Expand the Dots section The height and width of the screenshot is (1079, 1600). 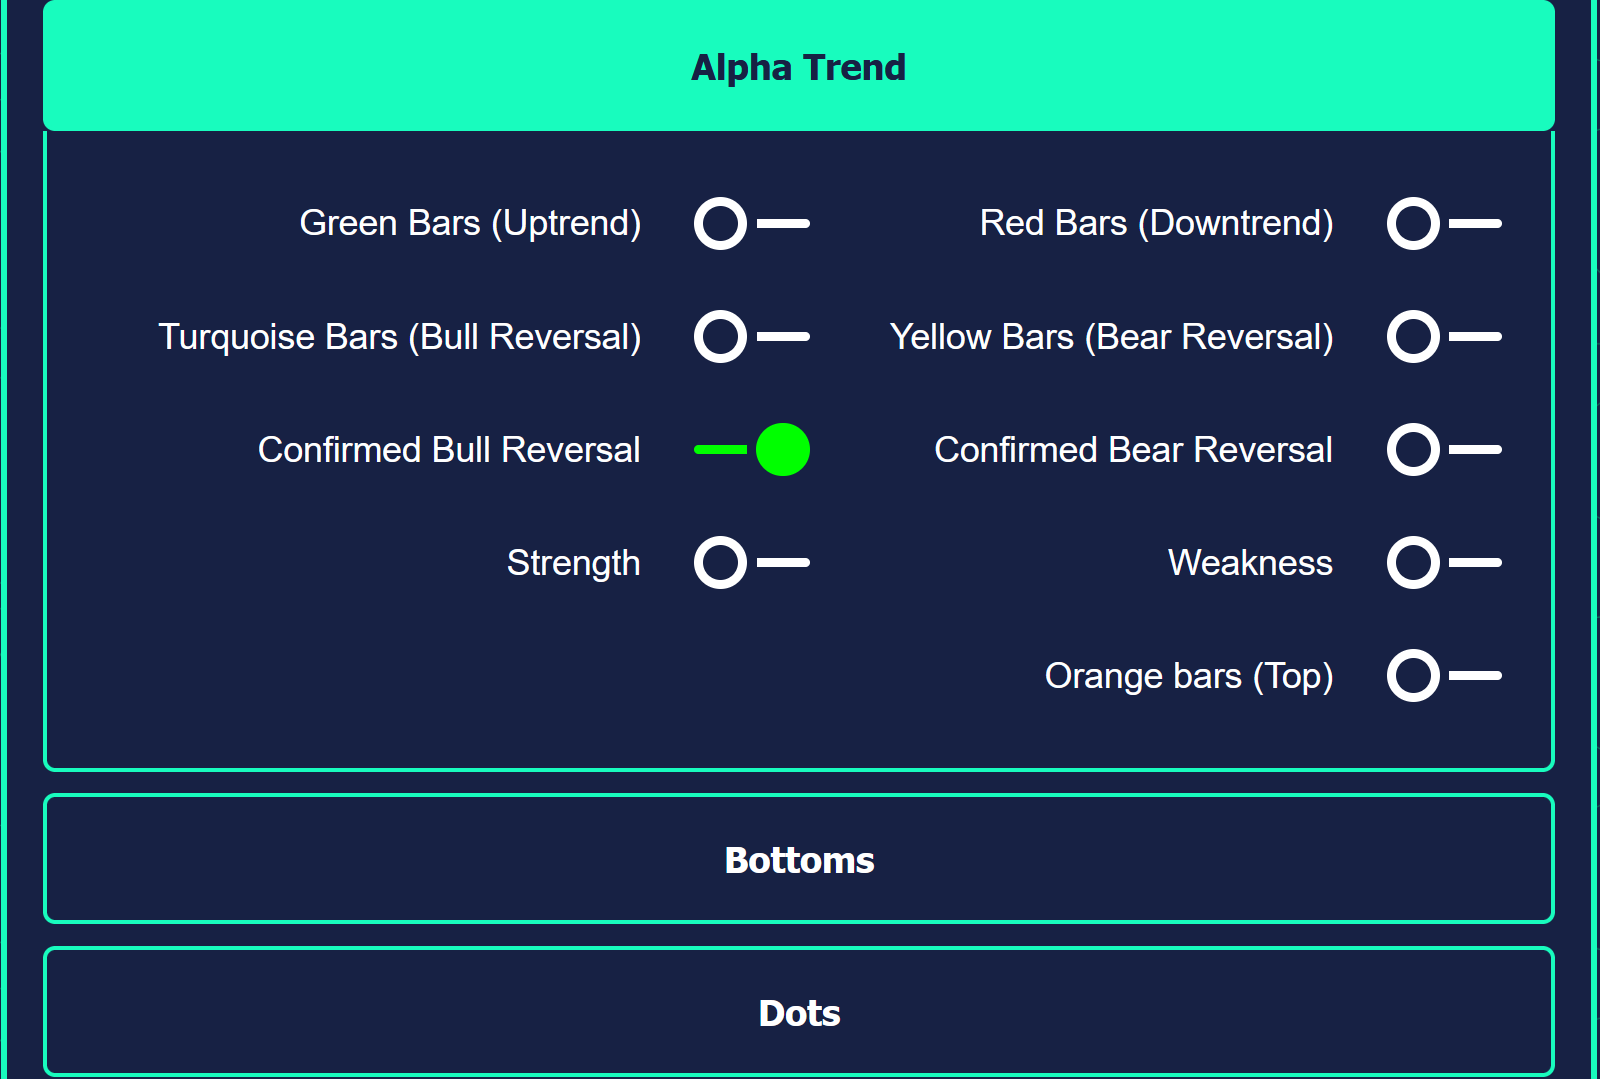click(x=799, y=1012)
